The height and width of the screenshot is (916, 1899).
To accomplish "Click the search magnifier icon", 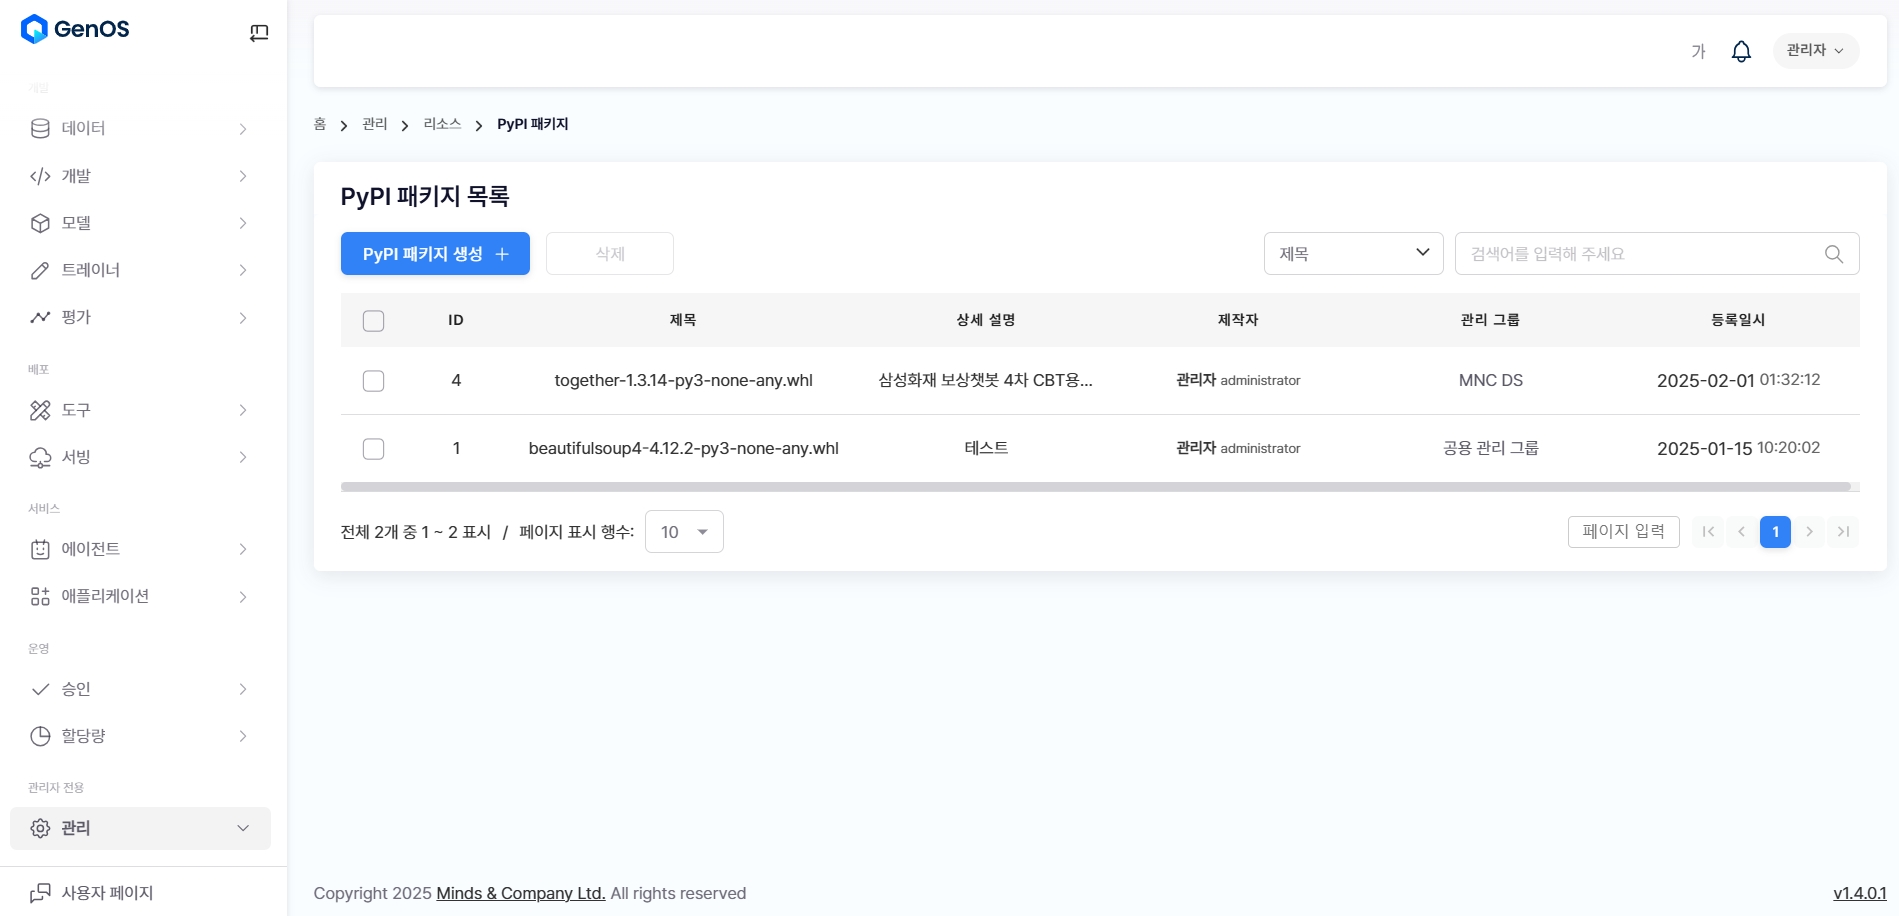I will [1833, 254].
